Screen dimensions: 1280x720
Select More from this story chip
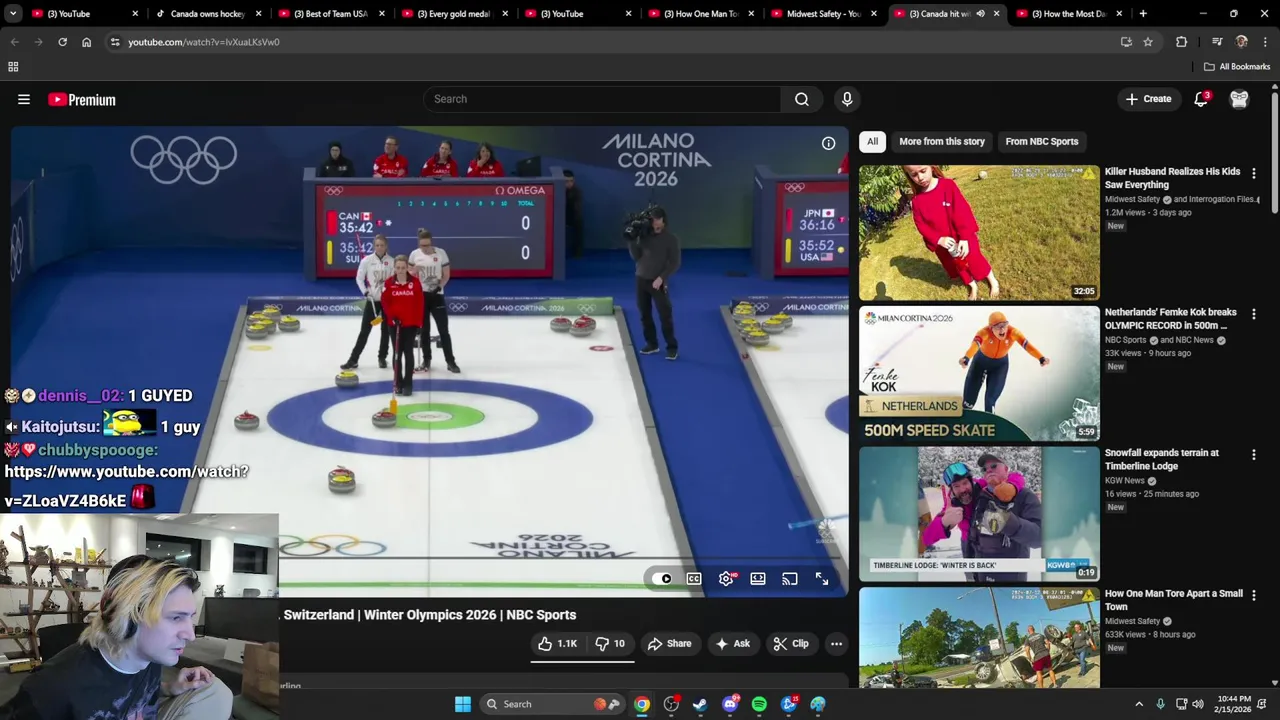point(942,141)
